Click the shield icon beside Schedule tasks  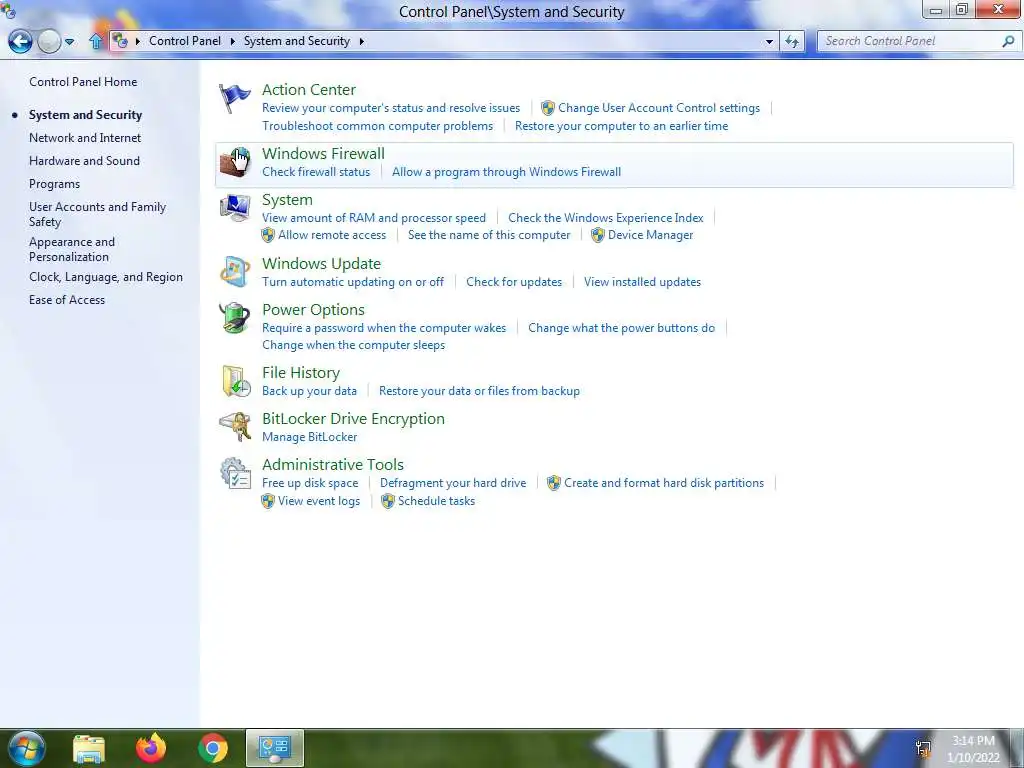tap(388, 501)
